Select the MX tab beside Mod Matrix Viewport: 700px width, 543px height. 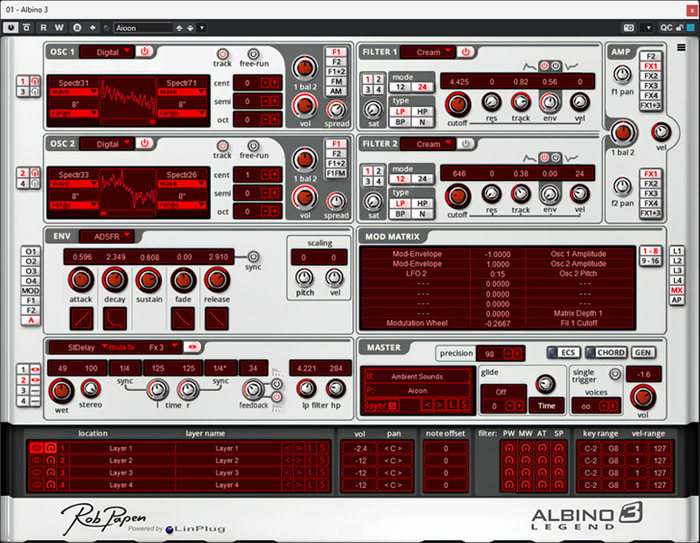677,290
